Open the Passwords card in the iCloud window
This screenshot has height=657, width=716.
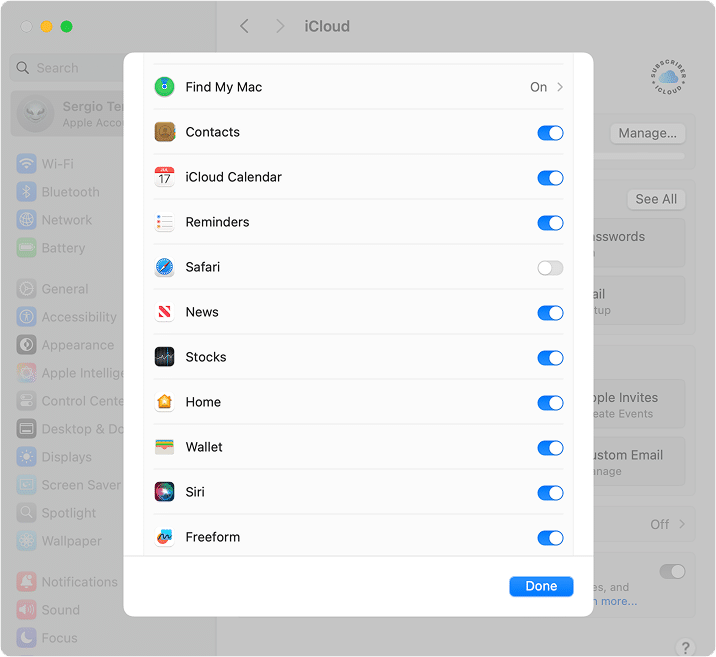click(639, 243)
